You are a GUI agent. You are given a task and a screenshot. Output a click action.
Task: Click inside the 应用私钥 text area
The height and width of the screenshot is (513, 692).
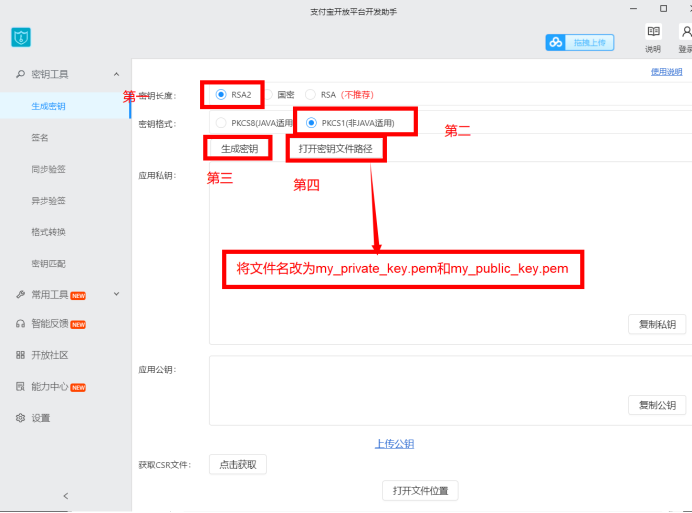450,253
